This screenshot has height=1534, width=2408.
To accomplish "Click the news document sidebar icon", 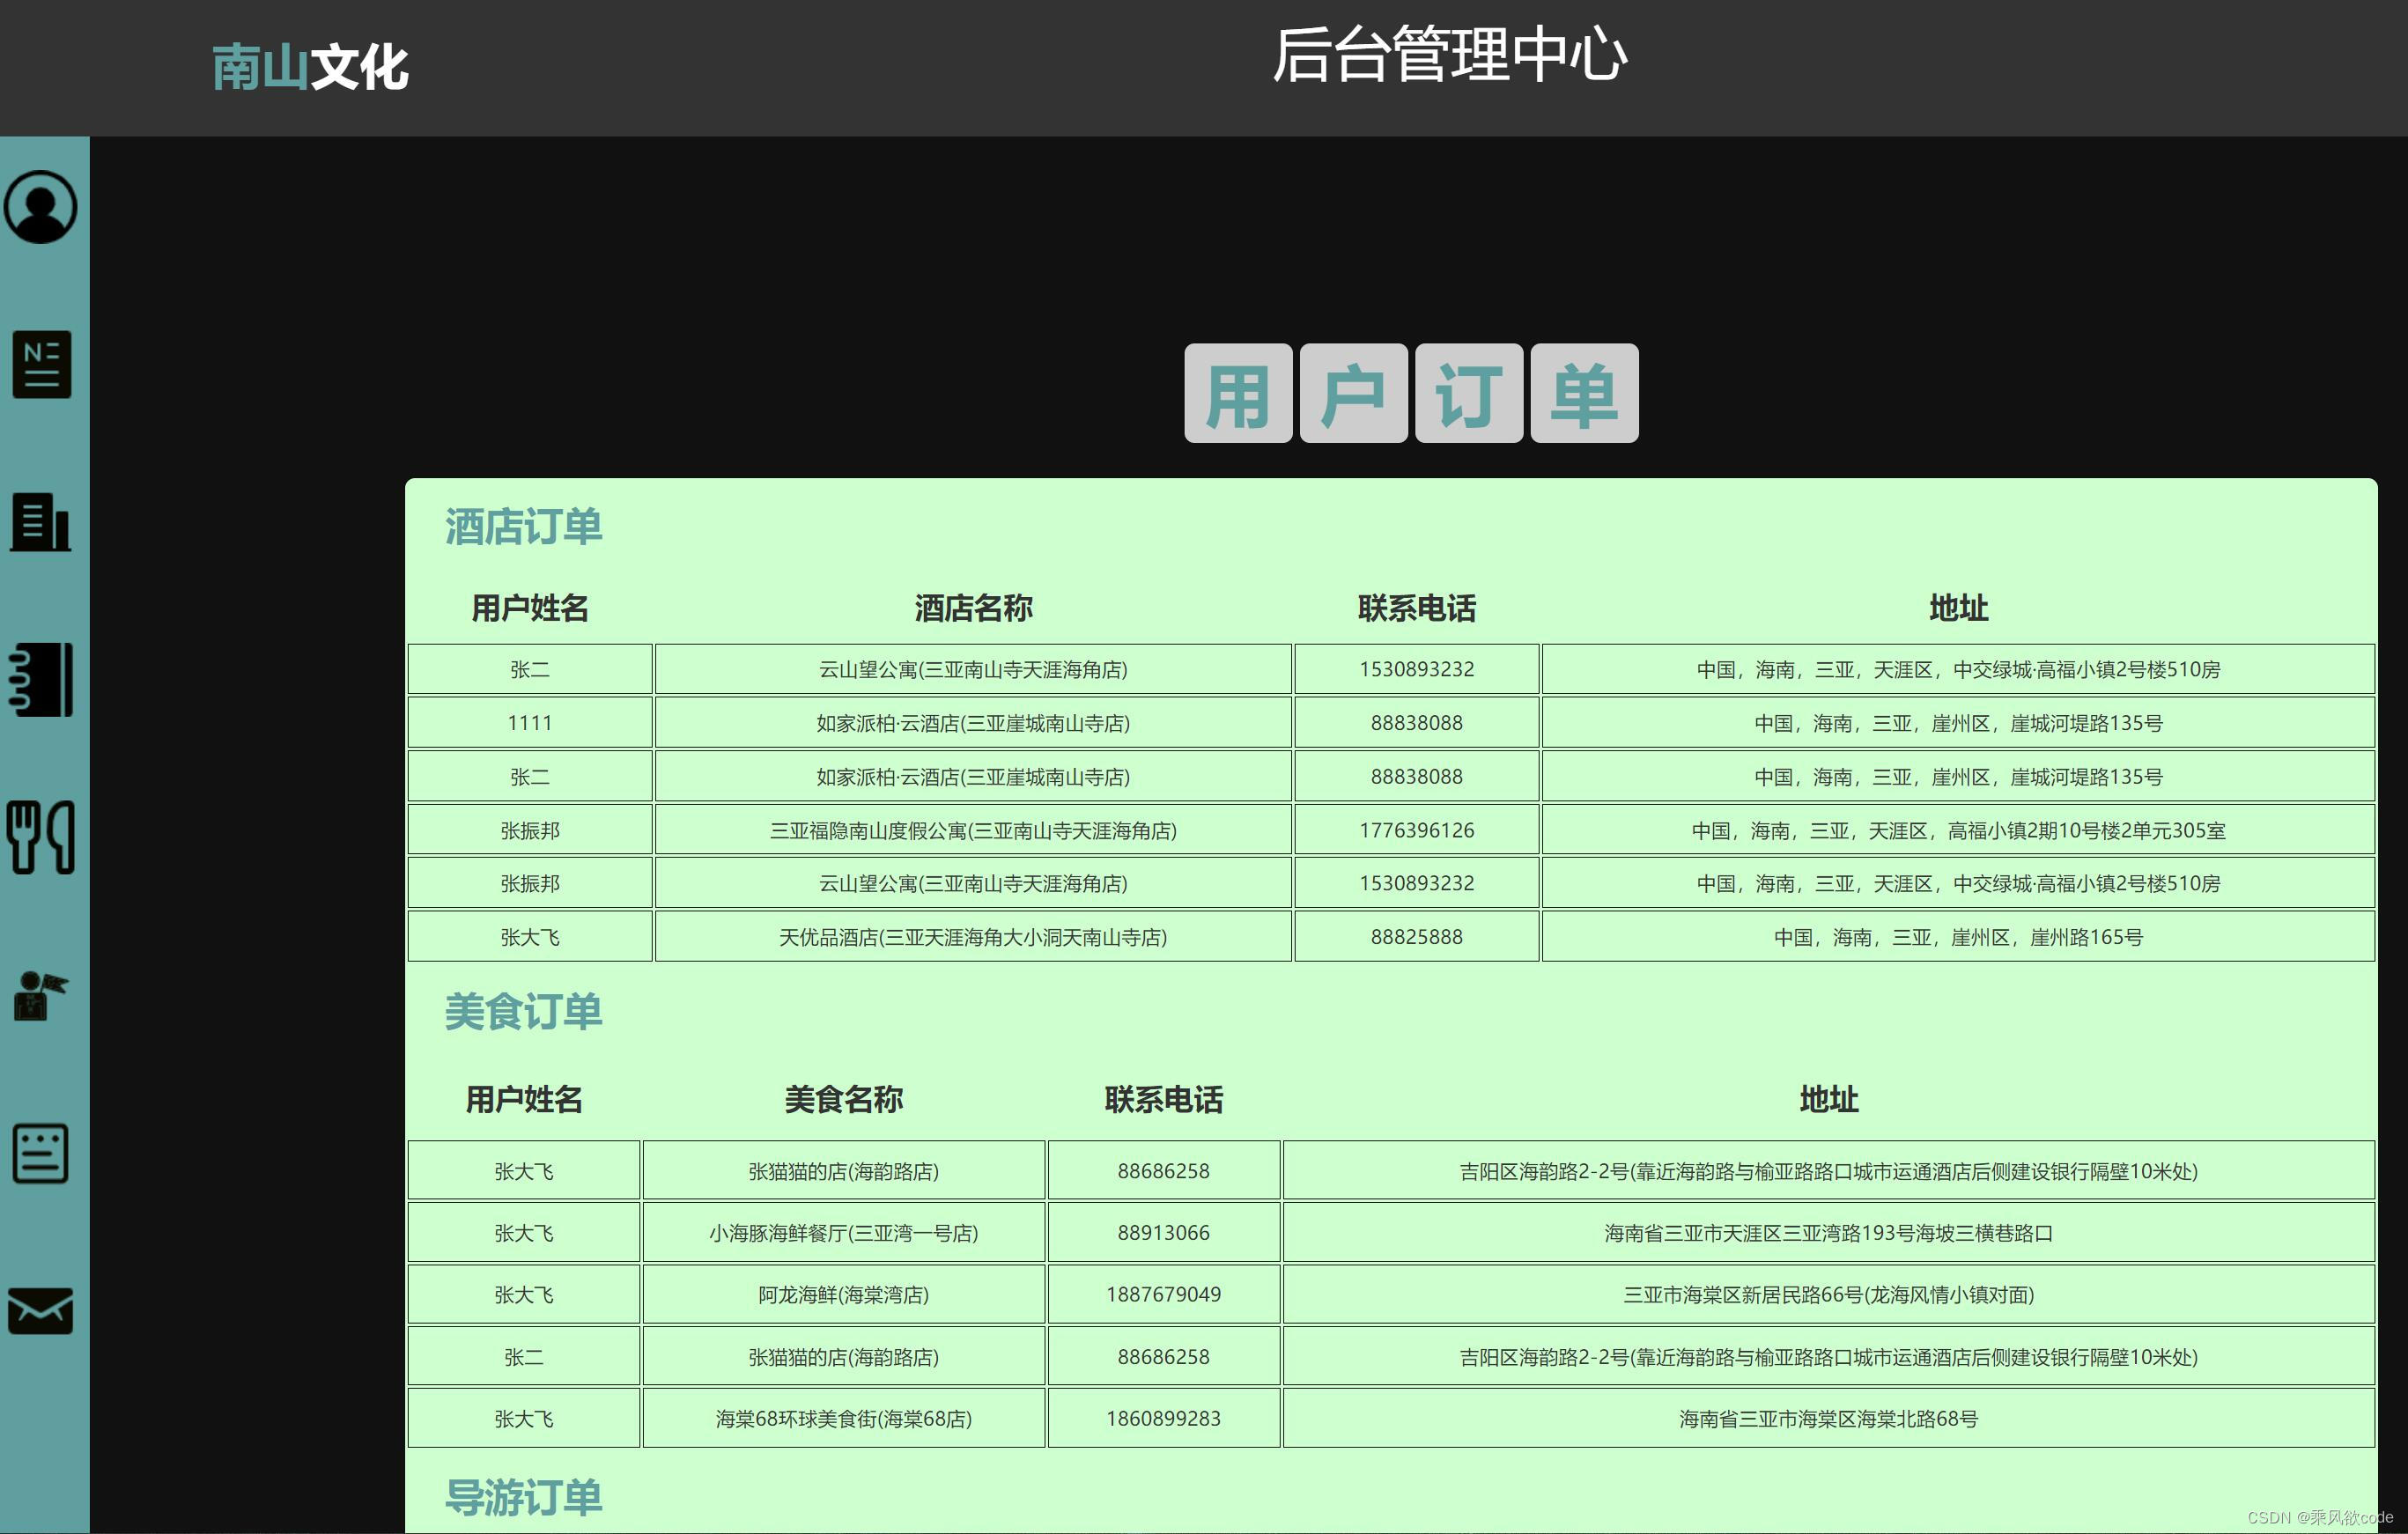I will coord(41,364).
